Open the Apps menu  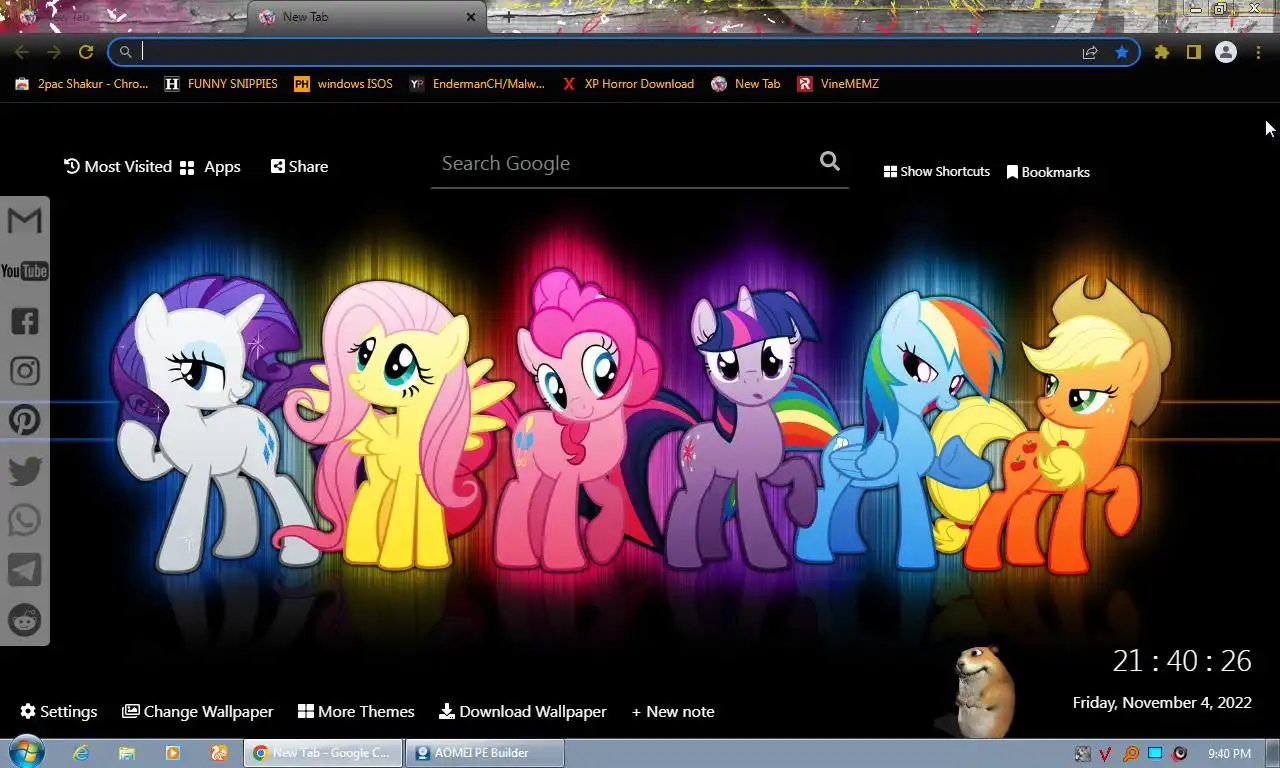click(x=210, y=167)
